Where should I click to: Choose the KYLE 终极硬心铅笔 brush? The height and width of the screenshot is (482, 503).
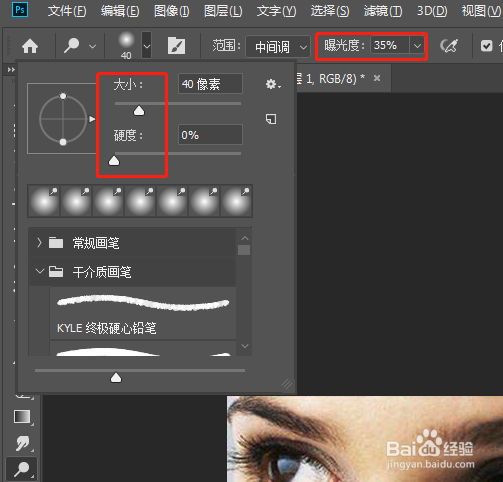point(143,313)
